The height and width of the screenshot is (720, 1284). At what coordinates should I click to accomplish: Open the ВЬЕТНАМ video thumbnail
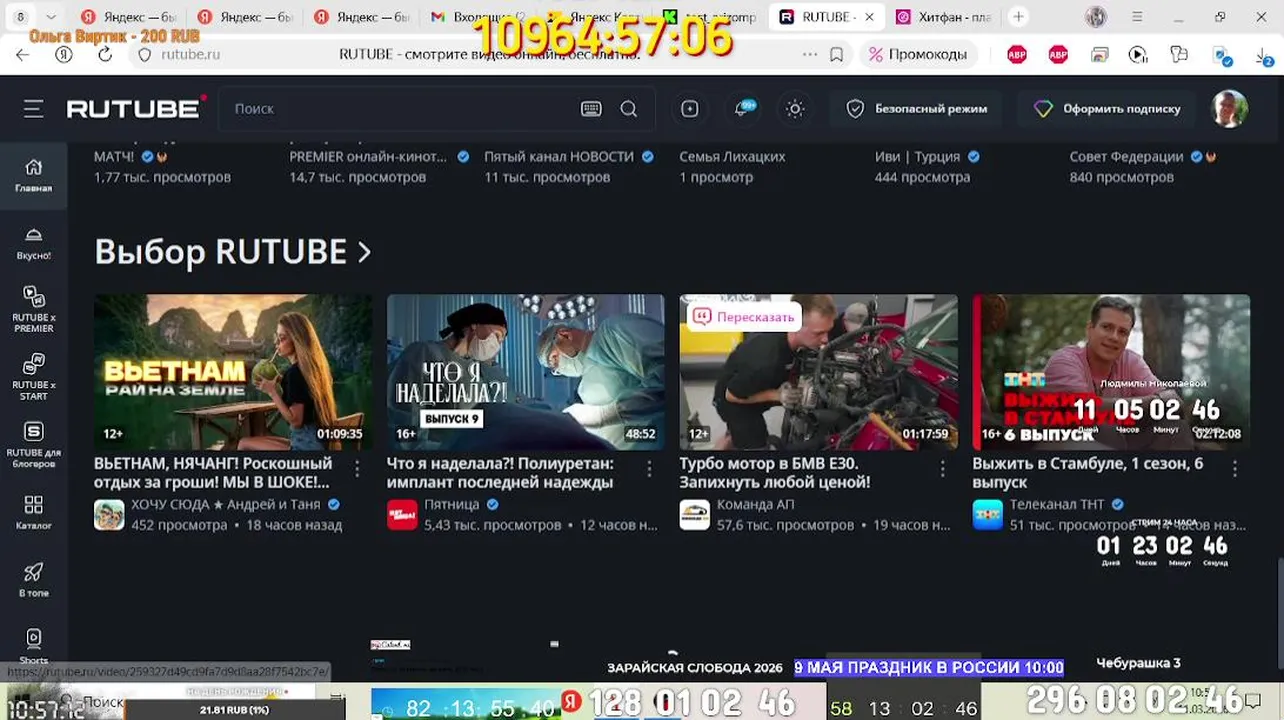pos(232,372)
